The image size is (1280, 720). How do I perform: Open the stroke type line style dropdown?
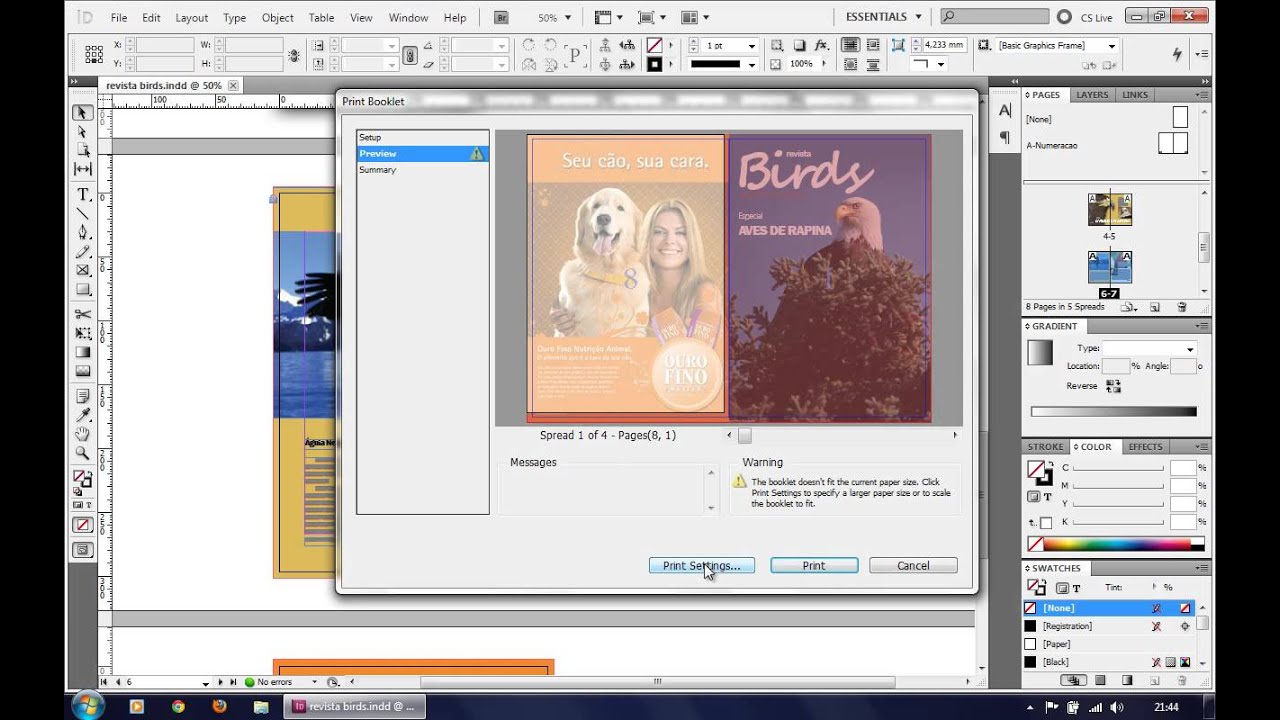751,64
